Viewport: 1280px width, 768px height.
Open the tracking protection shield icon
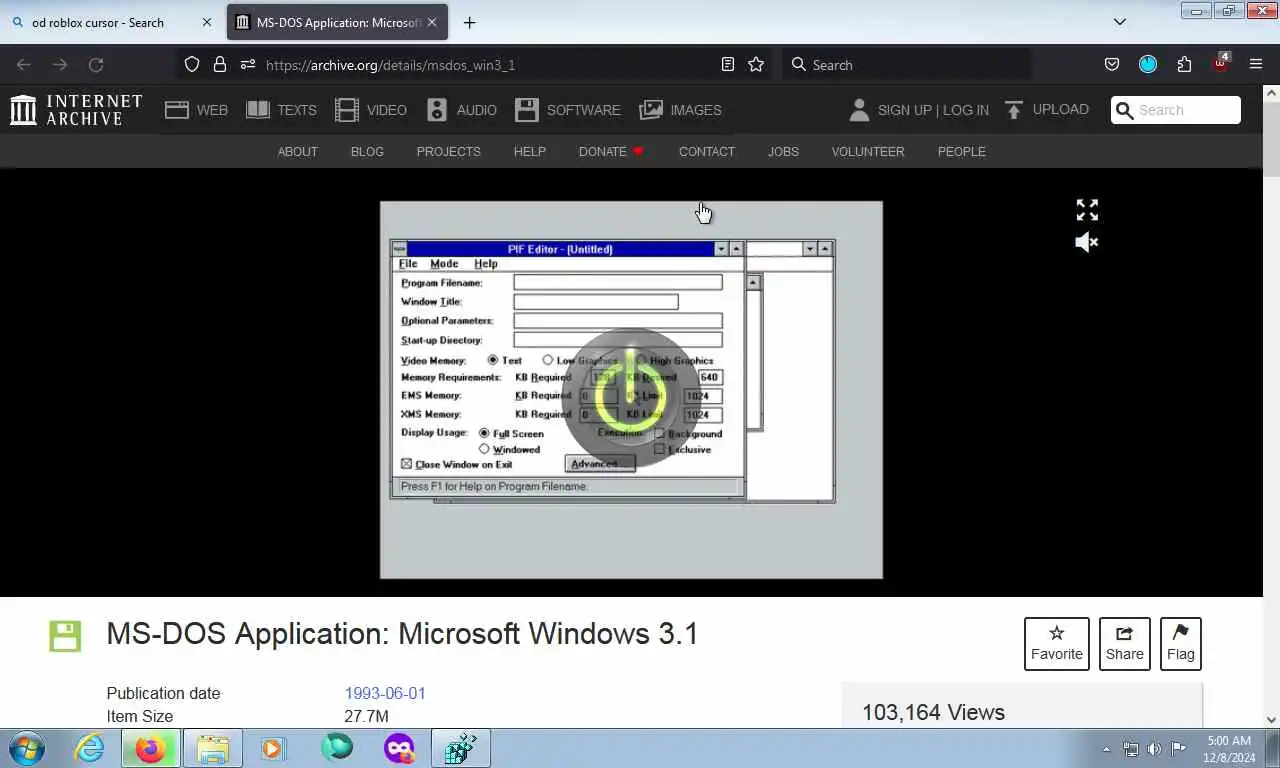point(192,64)
